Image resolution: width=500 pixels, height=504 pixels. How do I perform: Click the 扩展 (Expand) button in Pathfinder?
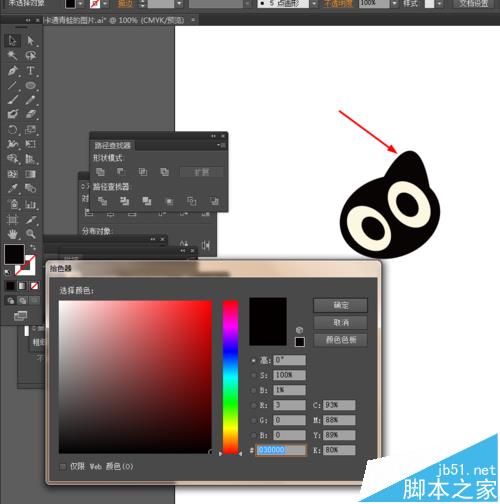[202, 172]
